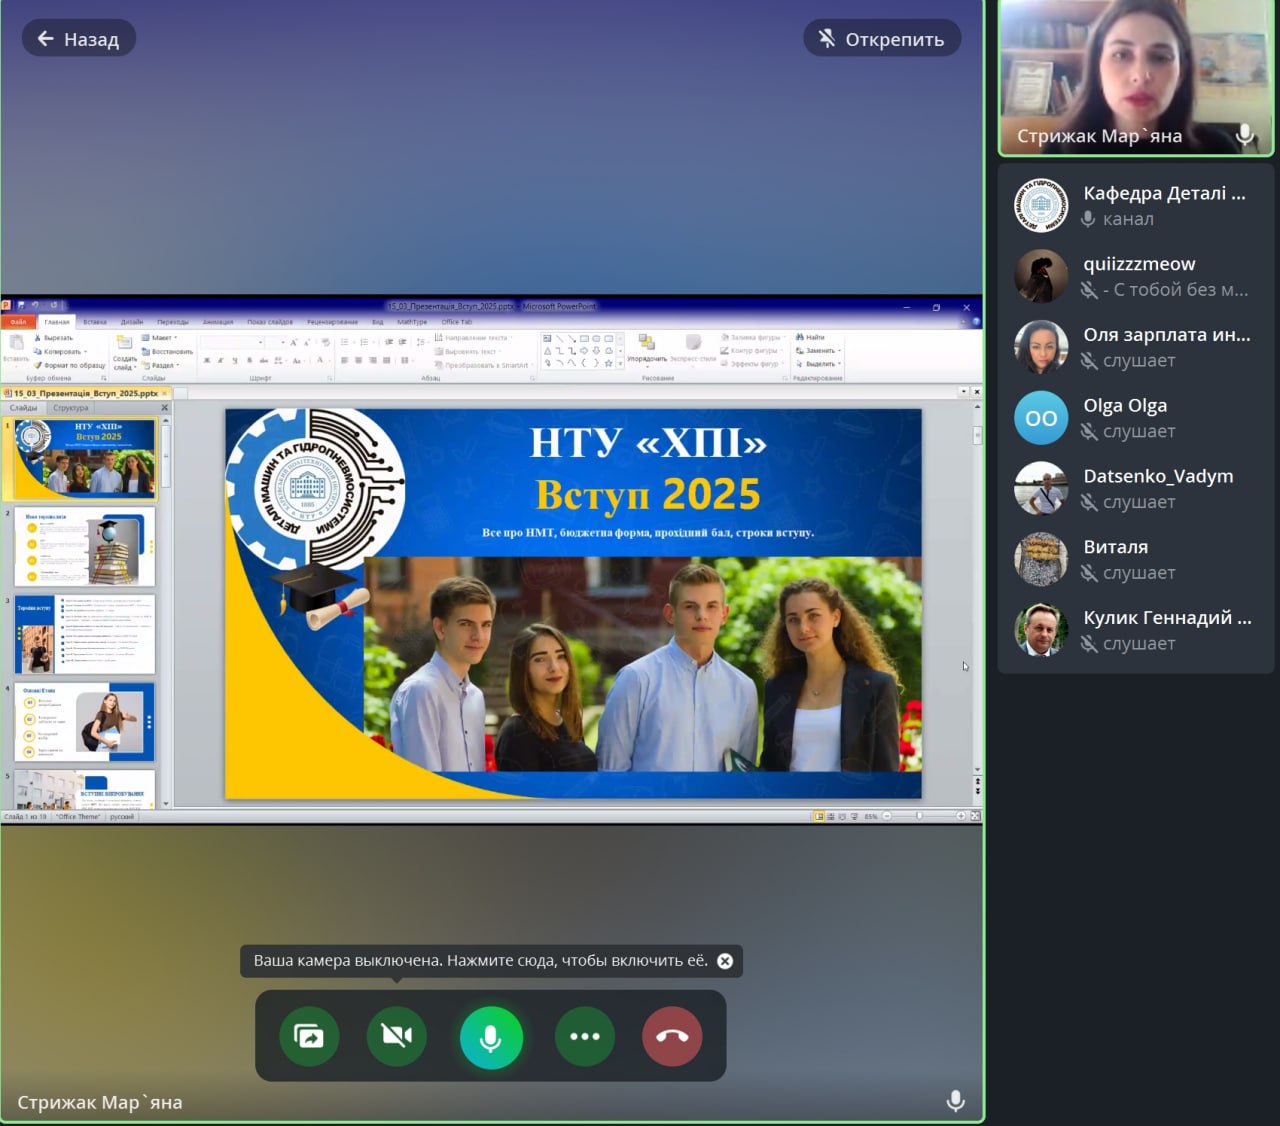Image resolution: width=1280 pixels, height=1126 pixels.
Task: Click the Кафедра Деталі channel logo avatar
Action: pyautogui.click(x=1041, y=205)
